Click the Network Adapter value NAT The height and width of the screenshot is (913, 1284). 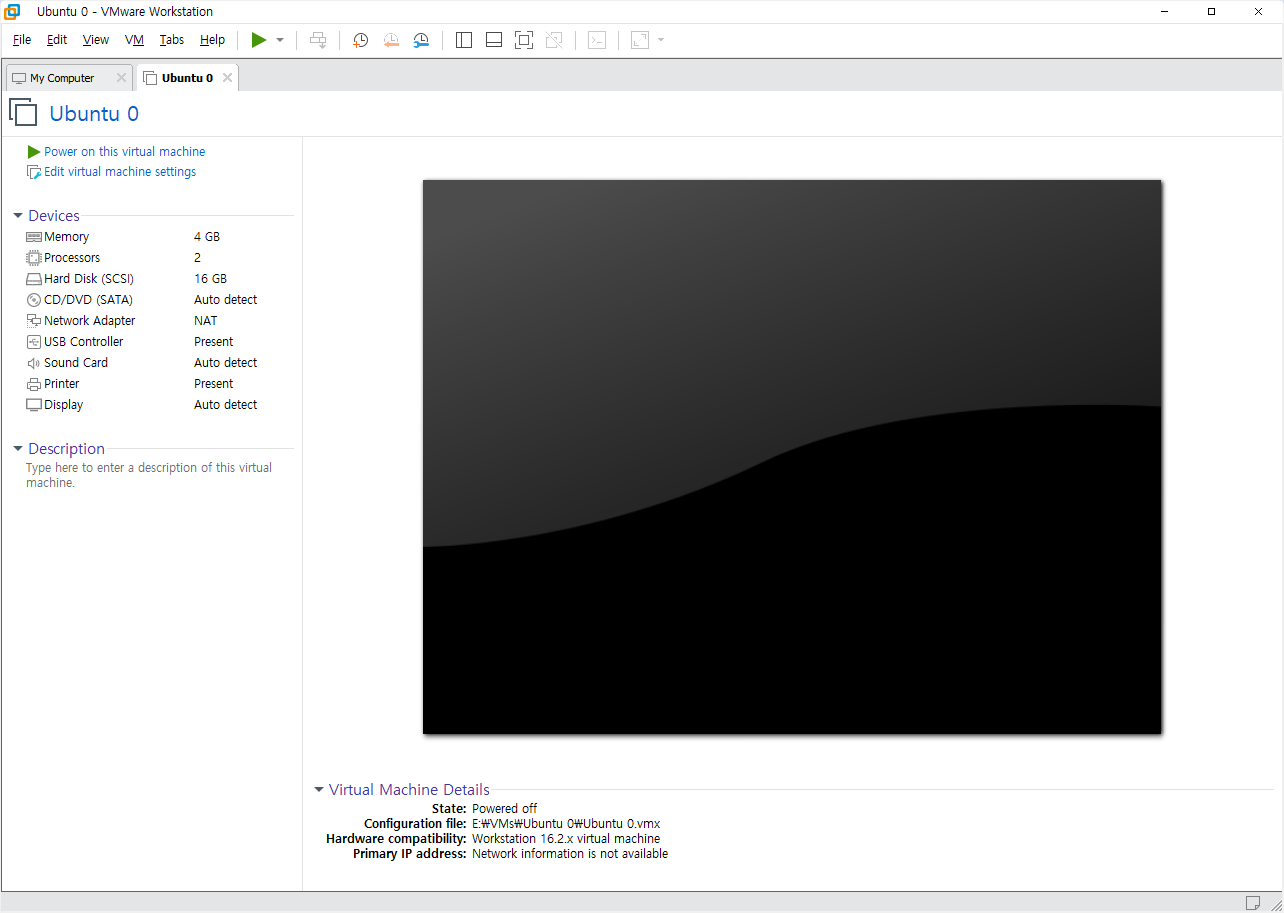click(206, 321)
